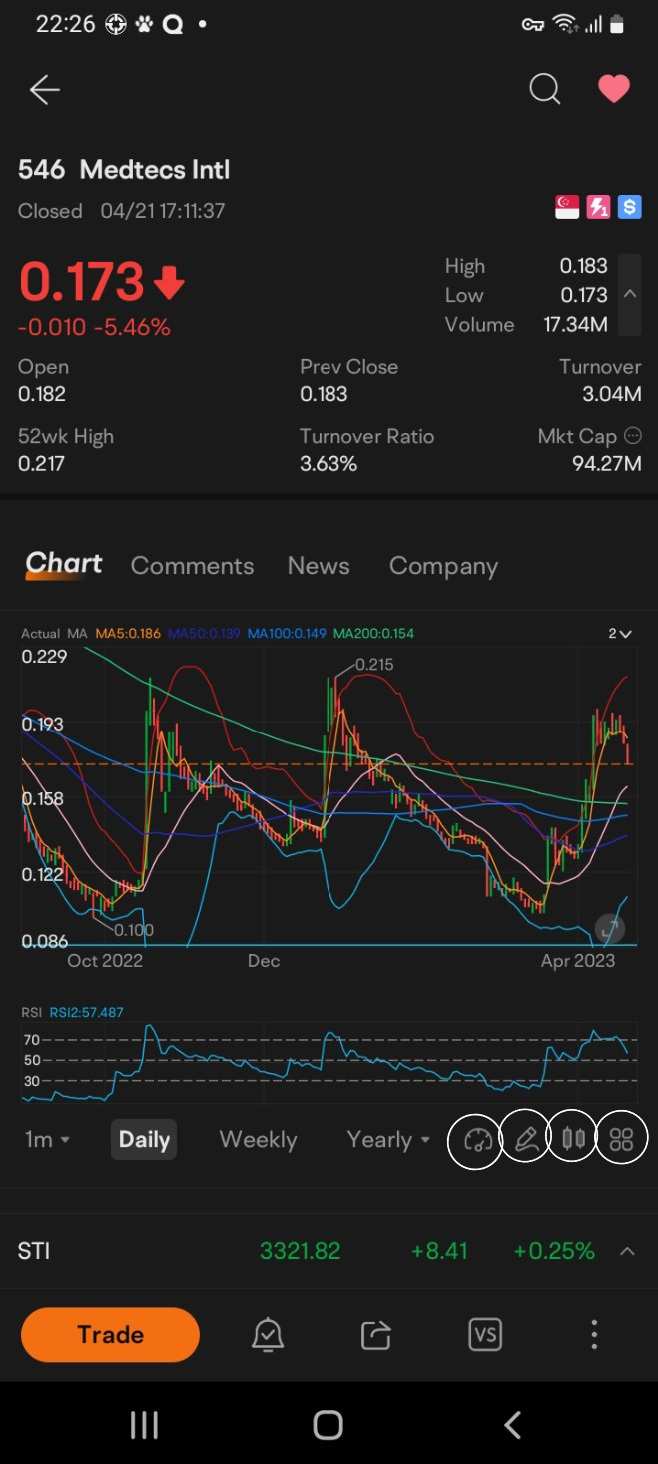
Task: Open the candlestick chart type icon
Action: click(573, 1138)
